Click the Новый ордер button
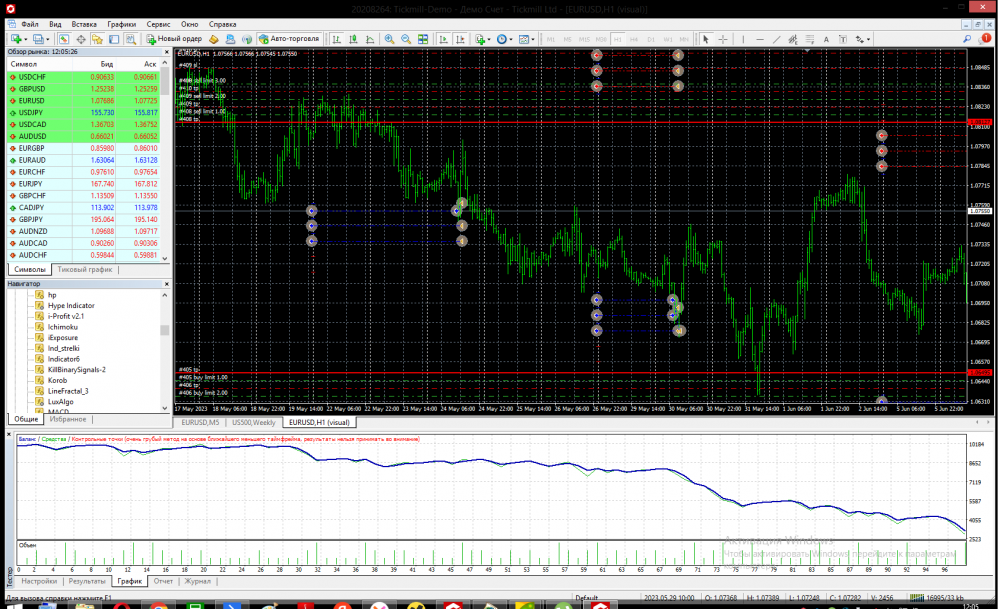Screen dimensions: 1000x609 (x=174, y=39)
